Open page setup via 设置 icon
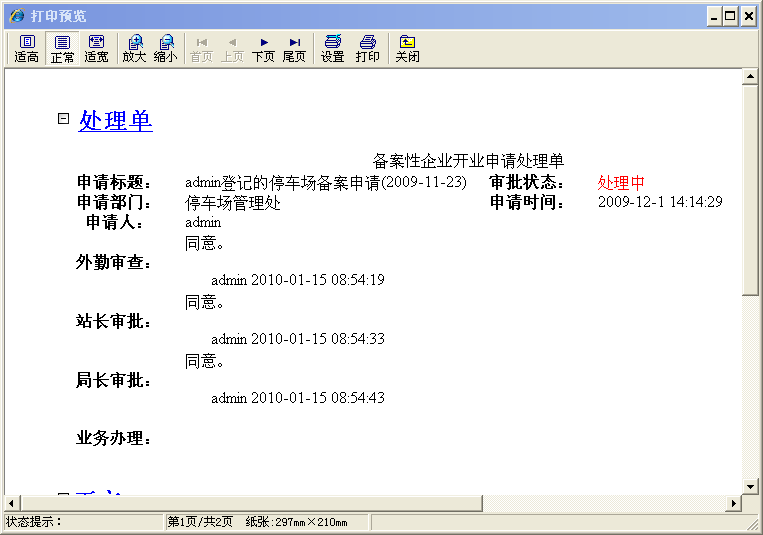Viewport: 763px width, 535px height. 332,48
